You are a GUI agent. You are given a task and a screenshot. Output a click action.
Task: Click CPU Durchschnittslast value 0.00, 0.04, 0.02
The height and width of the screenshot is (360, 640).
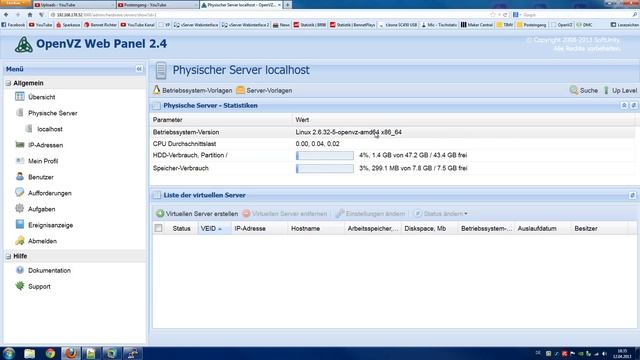[x=318, y=144]
